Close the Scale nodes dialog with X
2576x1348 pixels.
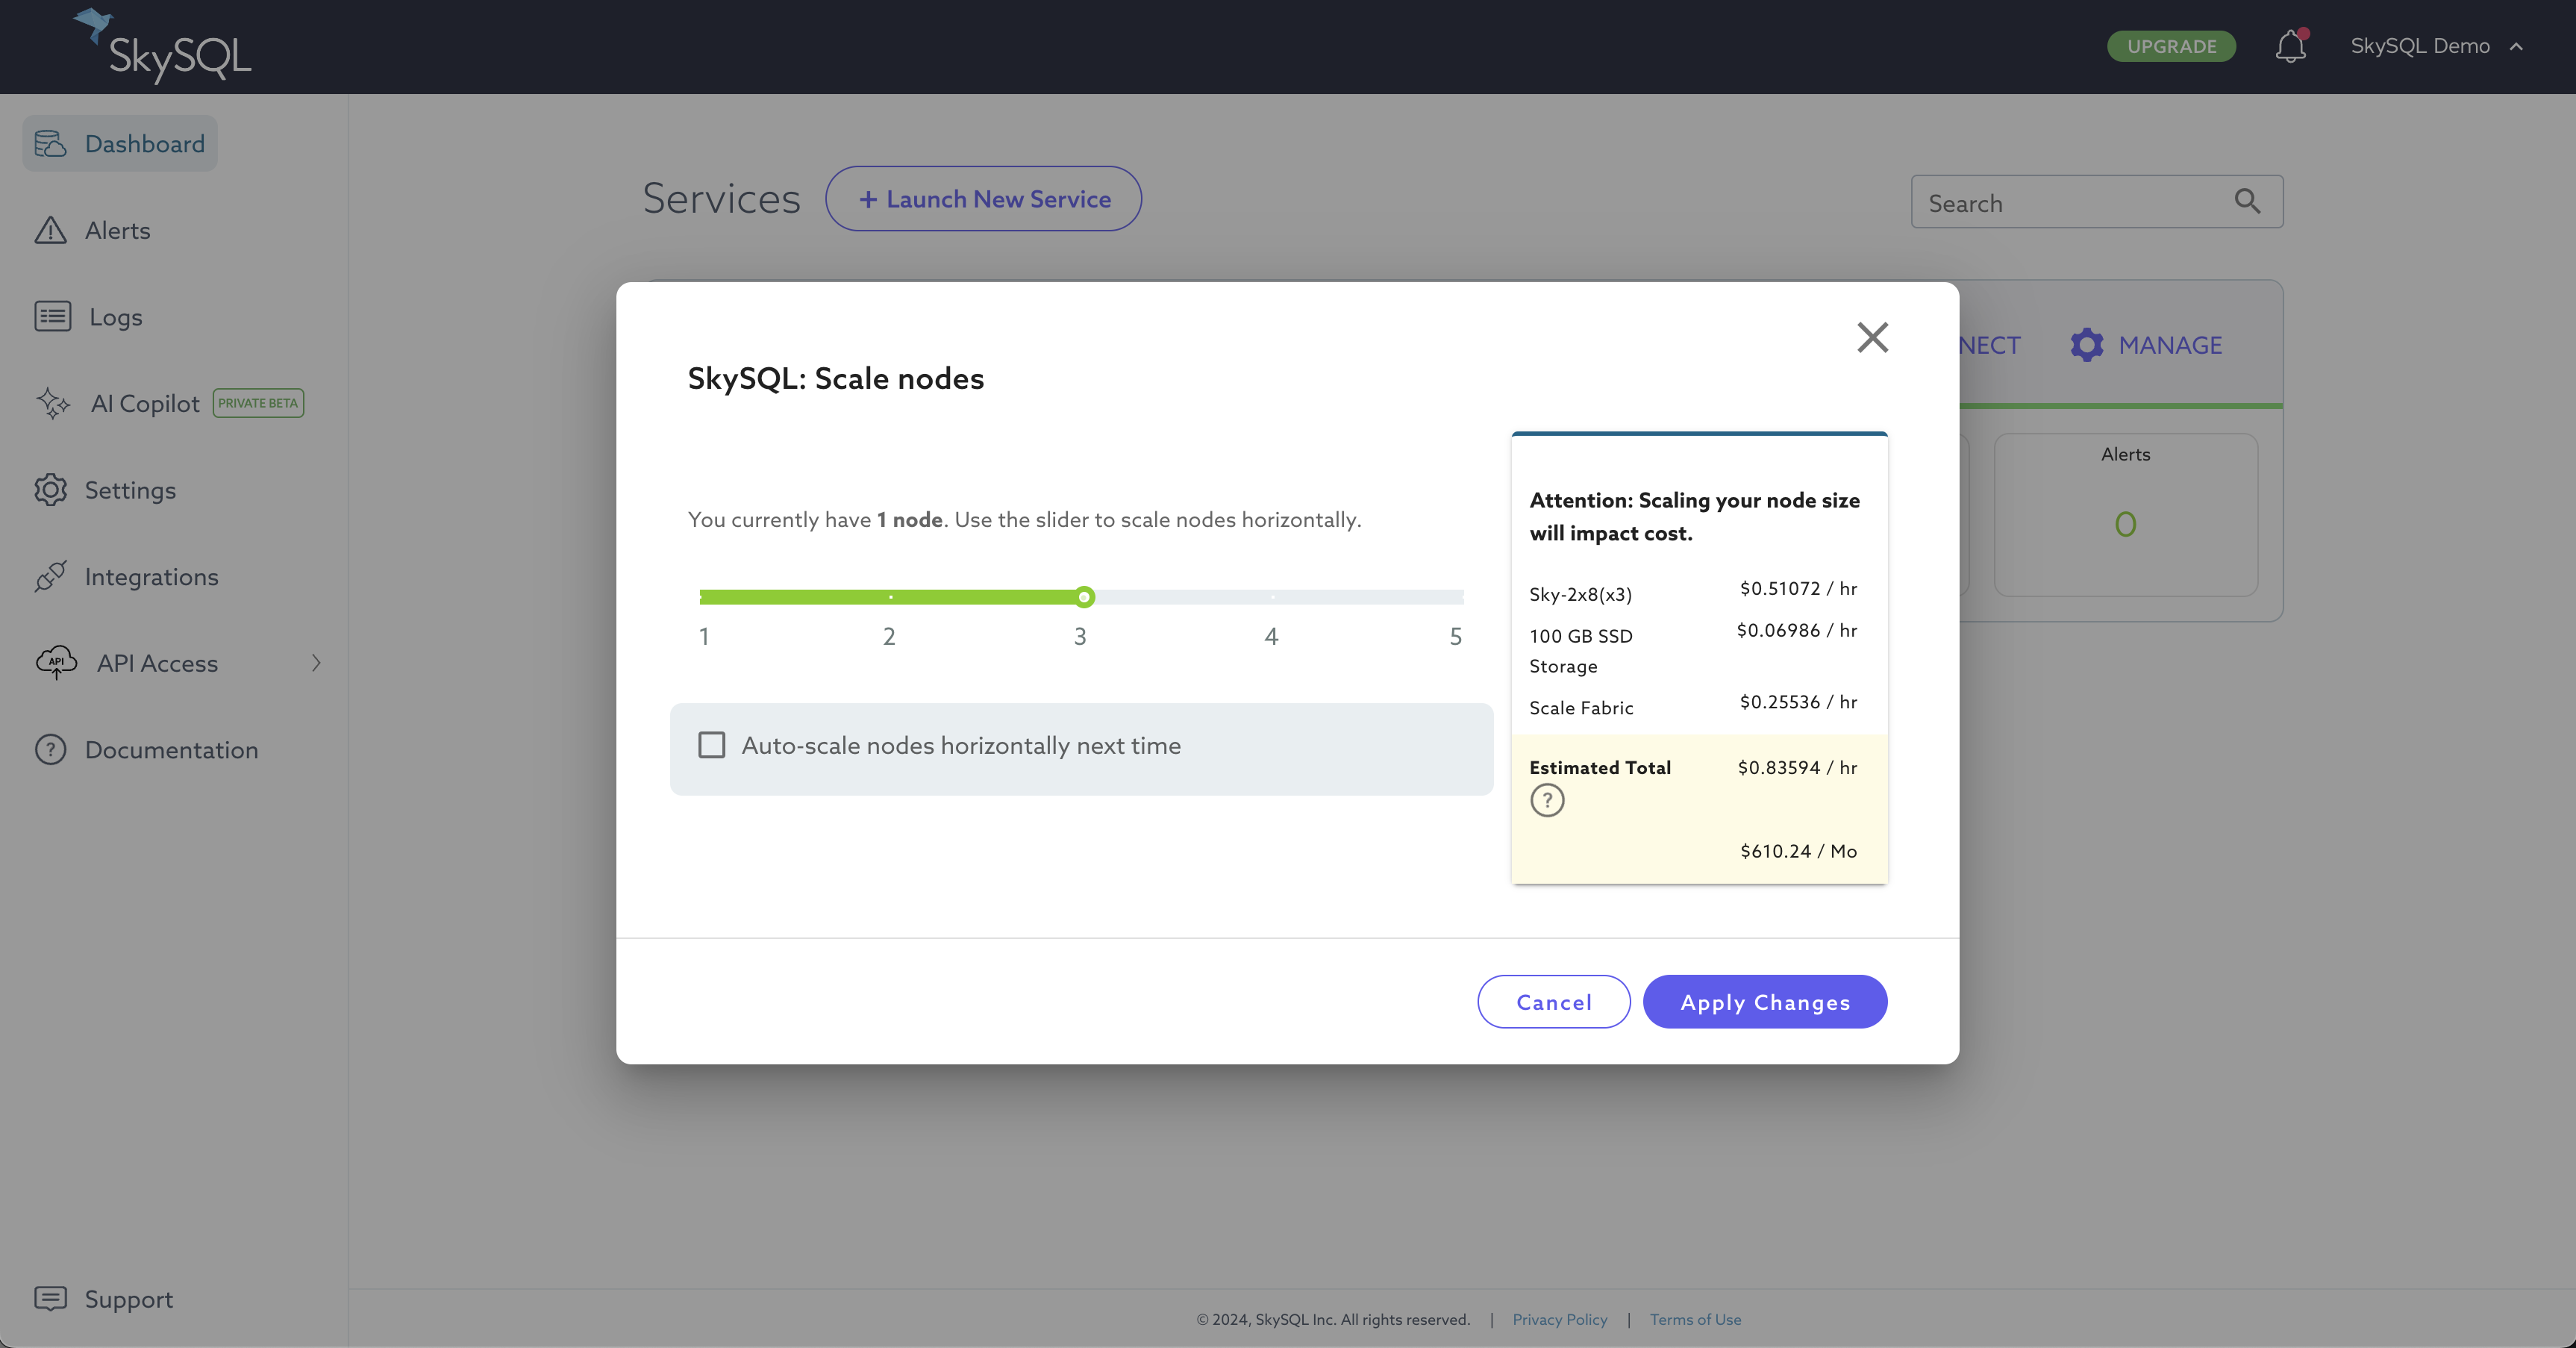click(x=1872, y=338)
